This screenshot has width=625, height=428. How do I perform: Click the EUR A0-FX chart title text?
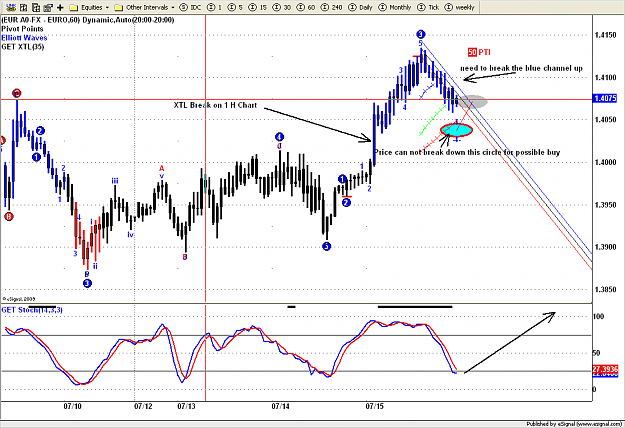click(x=88, y=20)
